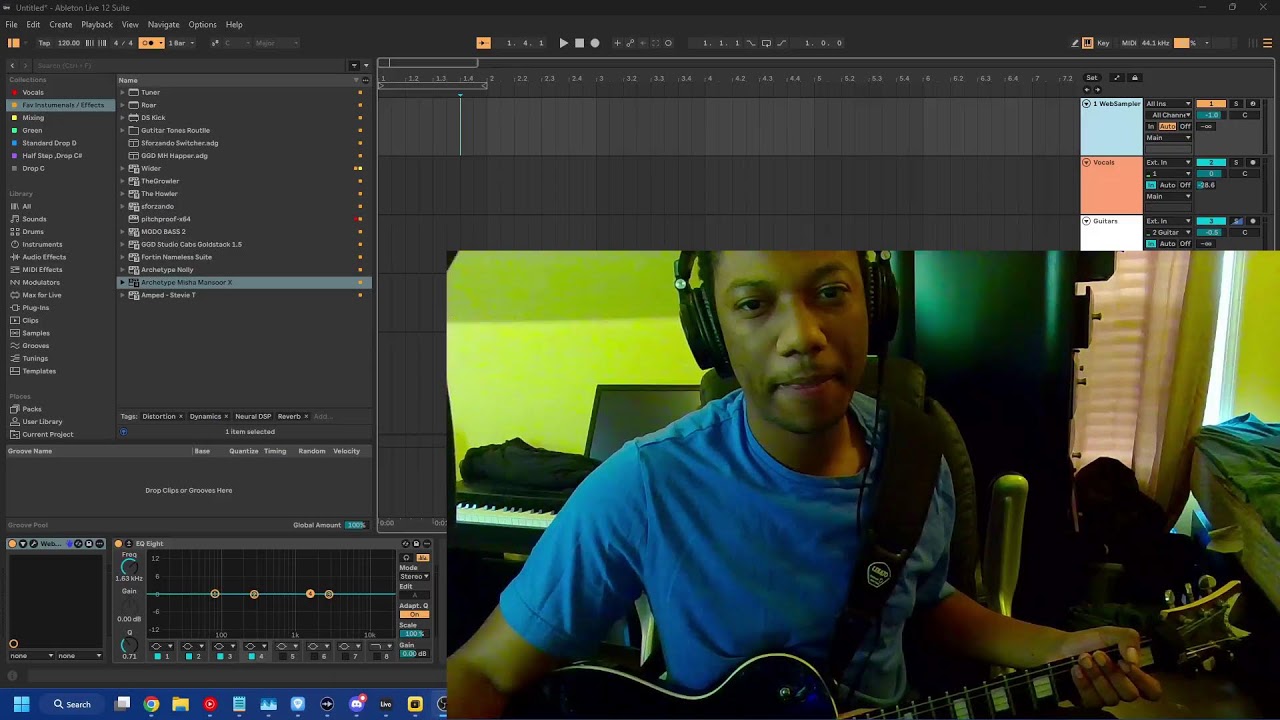Open the 1 Bar quantization dropdown
This screenshot has width=1280, height=720.
181,43
